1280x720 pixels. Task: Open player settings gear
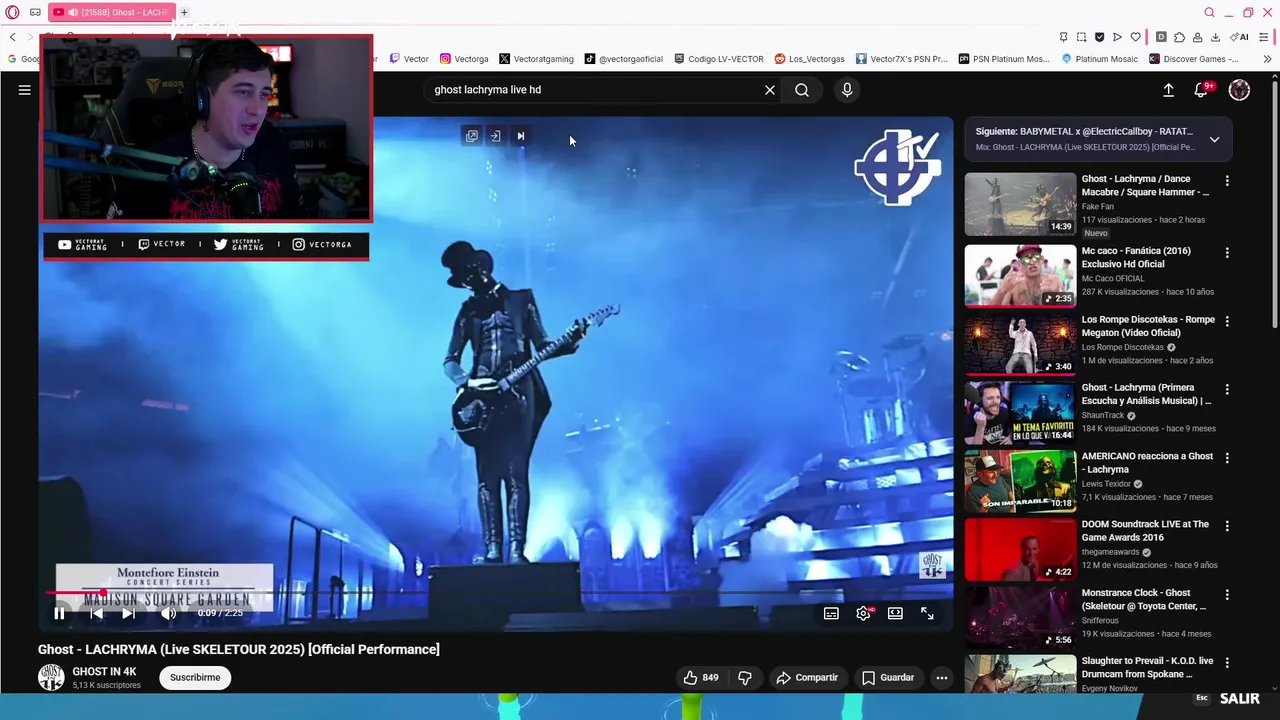(864, 613)
